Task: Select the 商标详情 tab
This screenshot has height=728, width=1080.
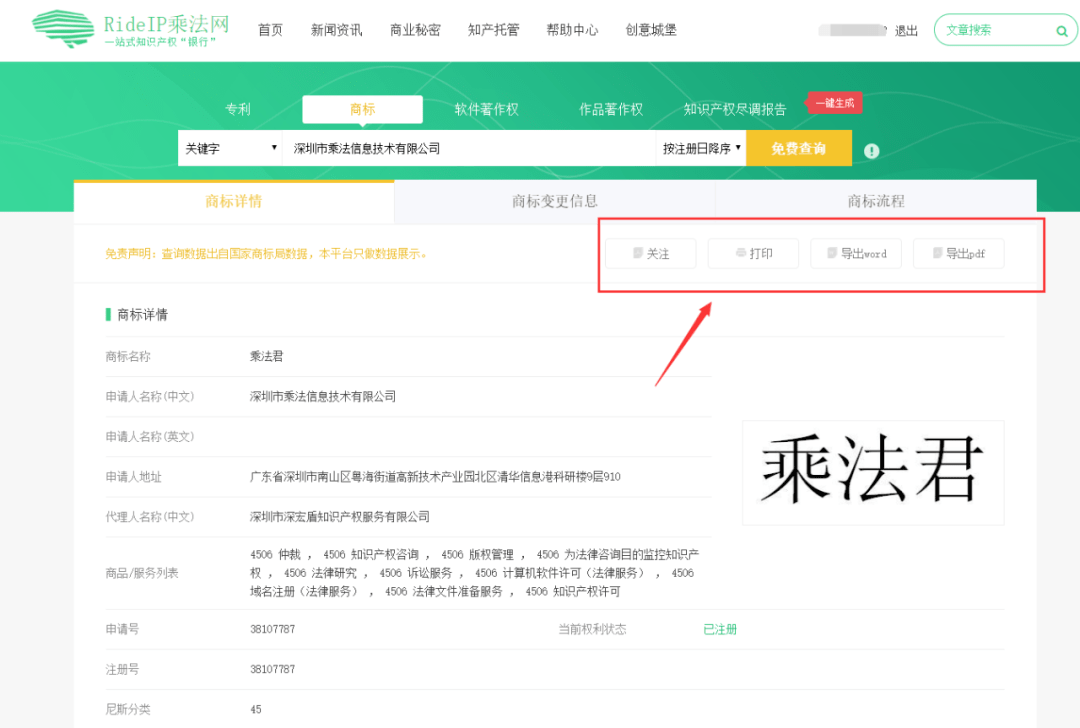Action: [x=233, y=201]
